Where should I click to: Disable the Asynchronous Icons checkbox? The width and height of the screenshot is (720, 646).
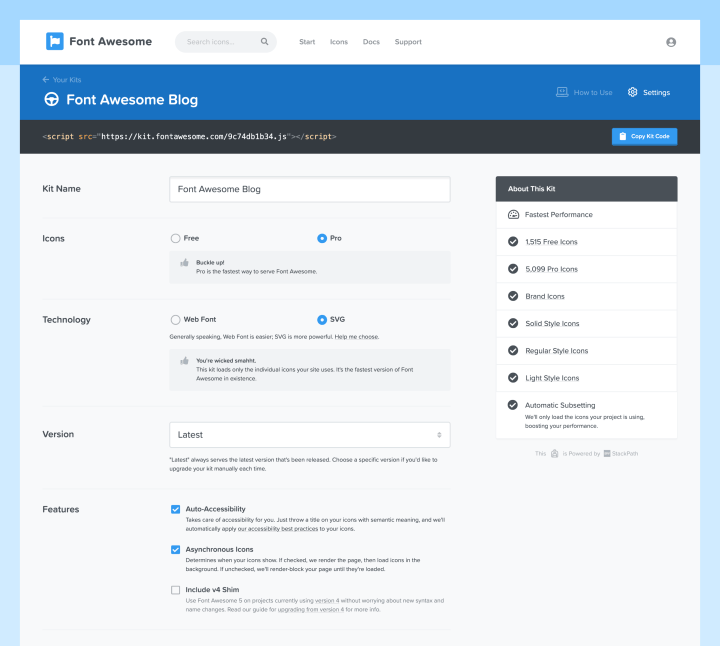(x=175, y=550)
